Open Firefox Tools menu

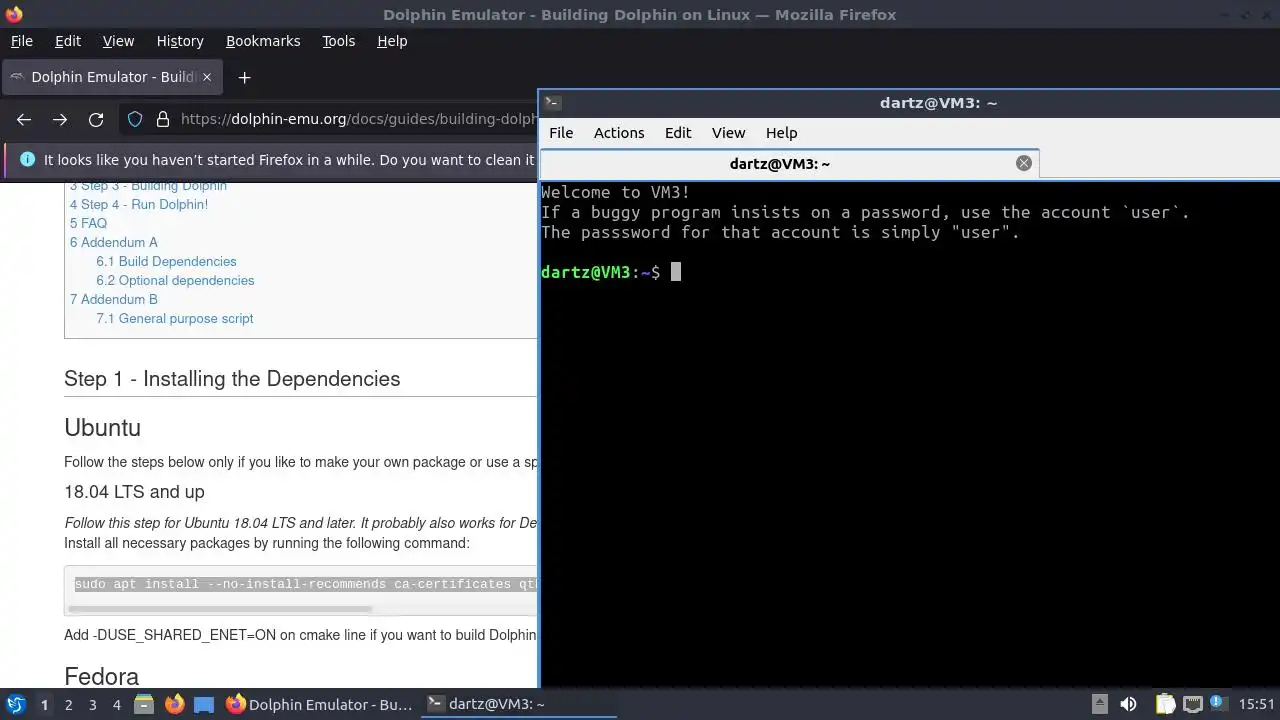coord(338,41)
